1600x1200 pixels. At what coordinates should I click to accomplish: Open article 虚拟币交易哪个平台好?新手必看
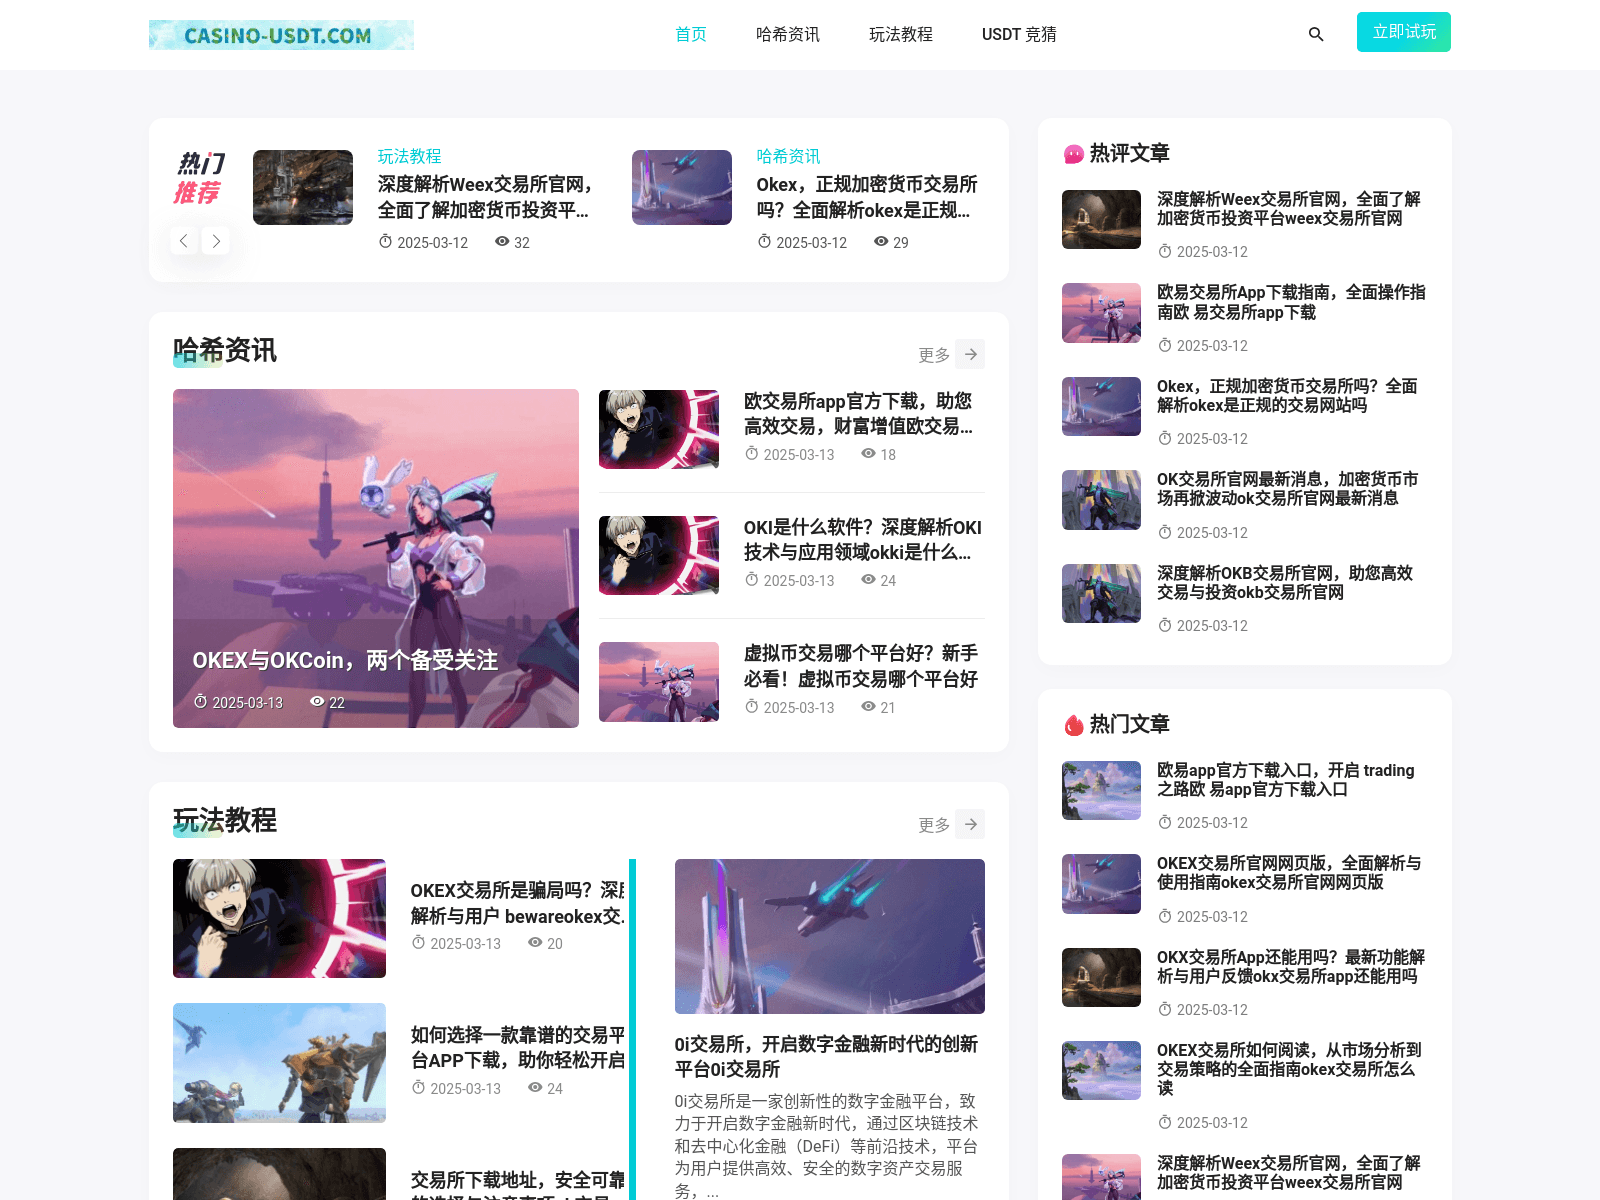pos(861,666)
